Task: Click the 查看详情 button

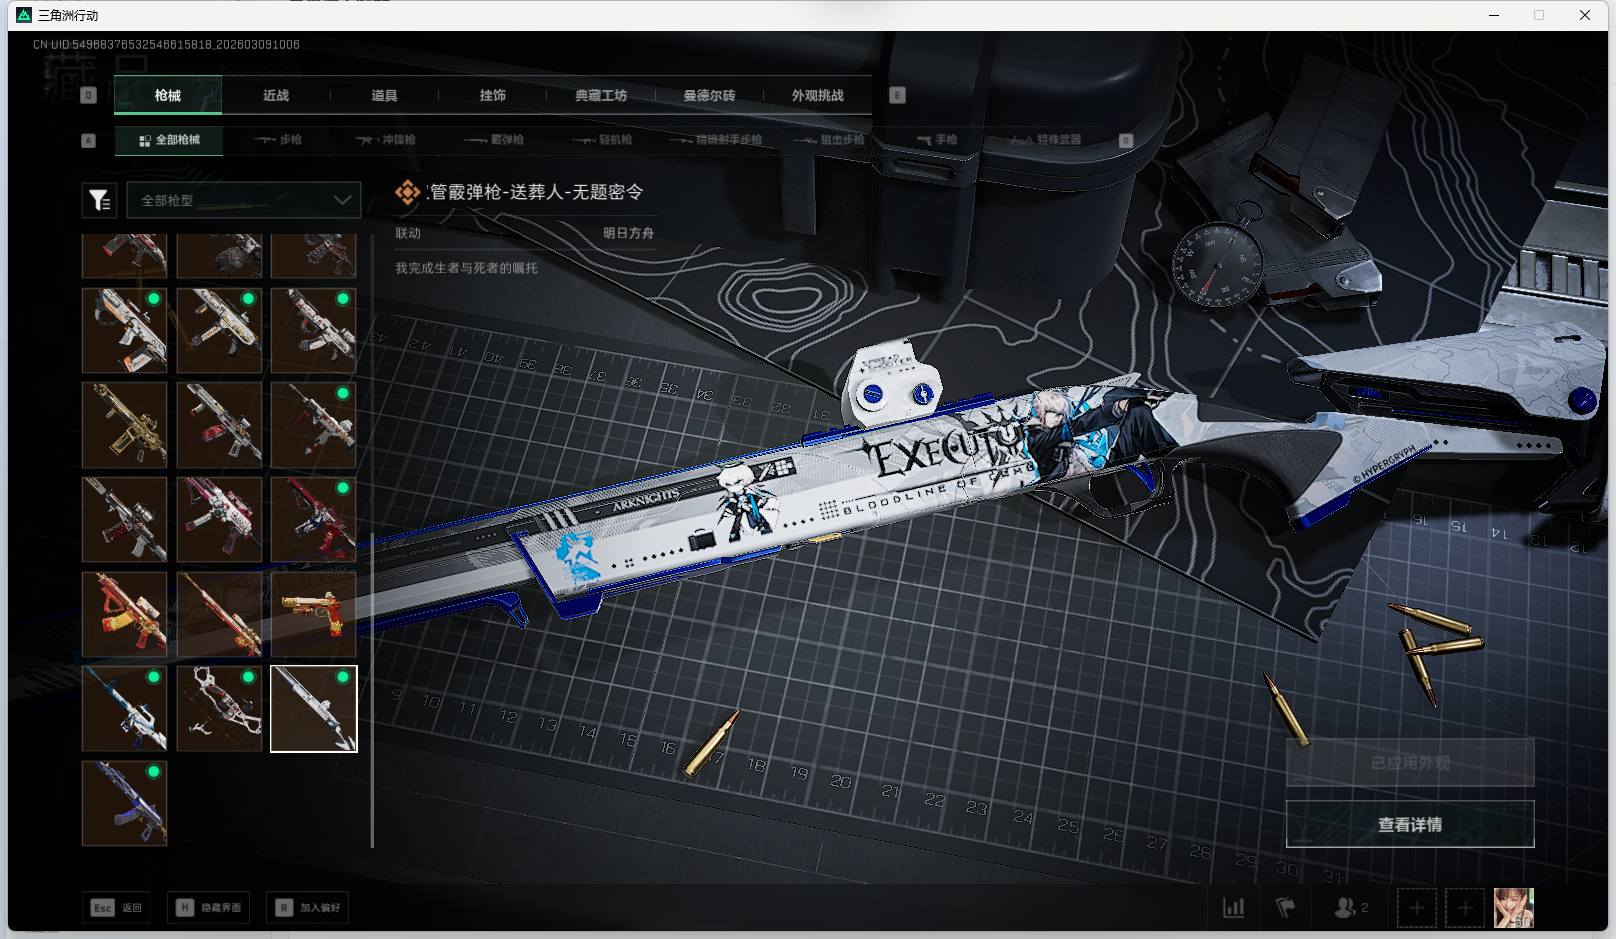Action: click(1409, 825)
